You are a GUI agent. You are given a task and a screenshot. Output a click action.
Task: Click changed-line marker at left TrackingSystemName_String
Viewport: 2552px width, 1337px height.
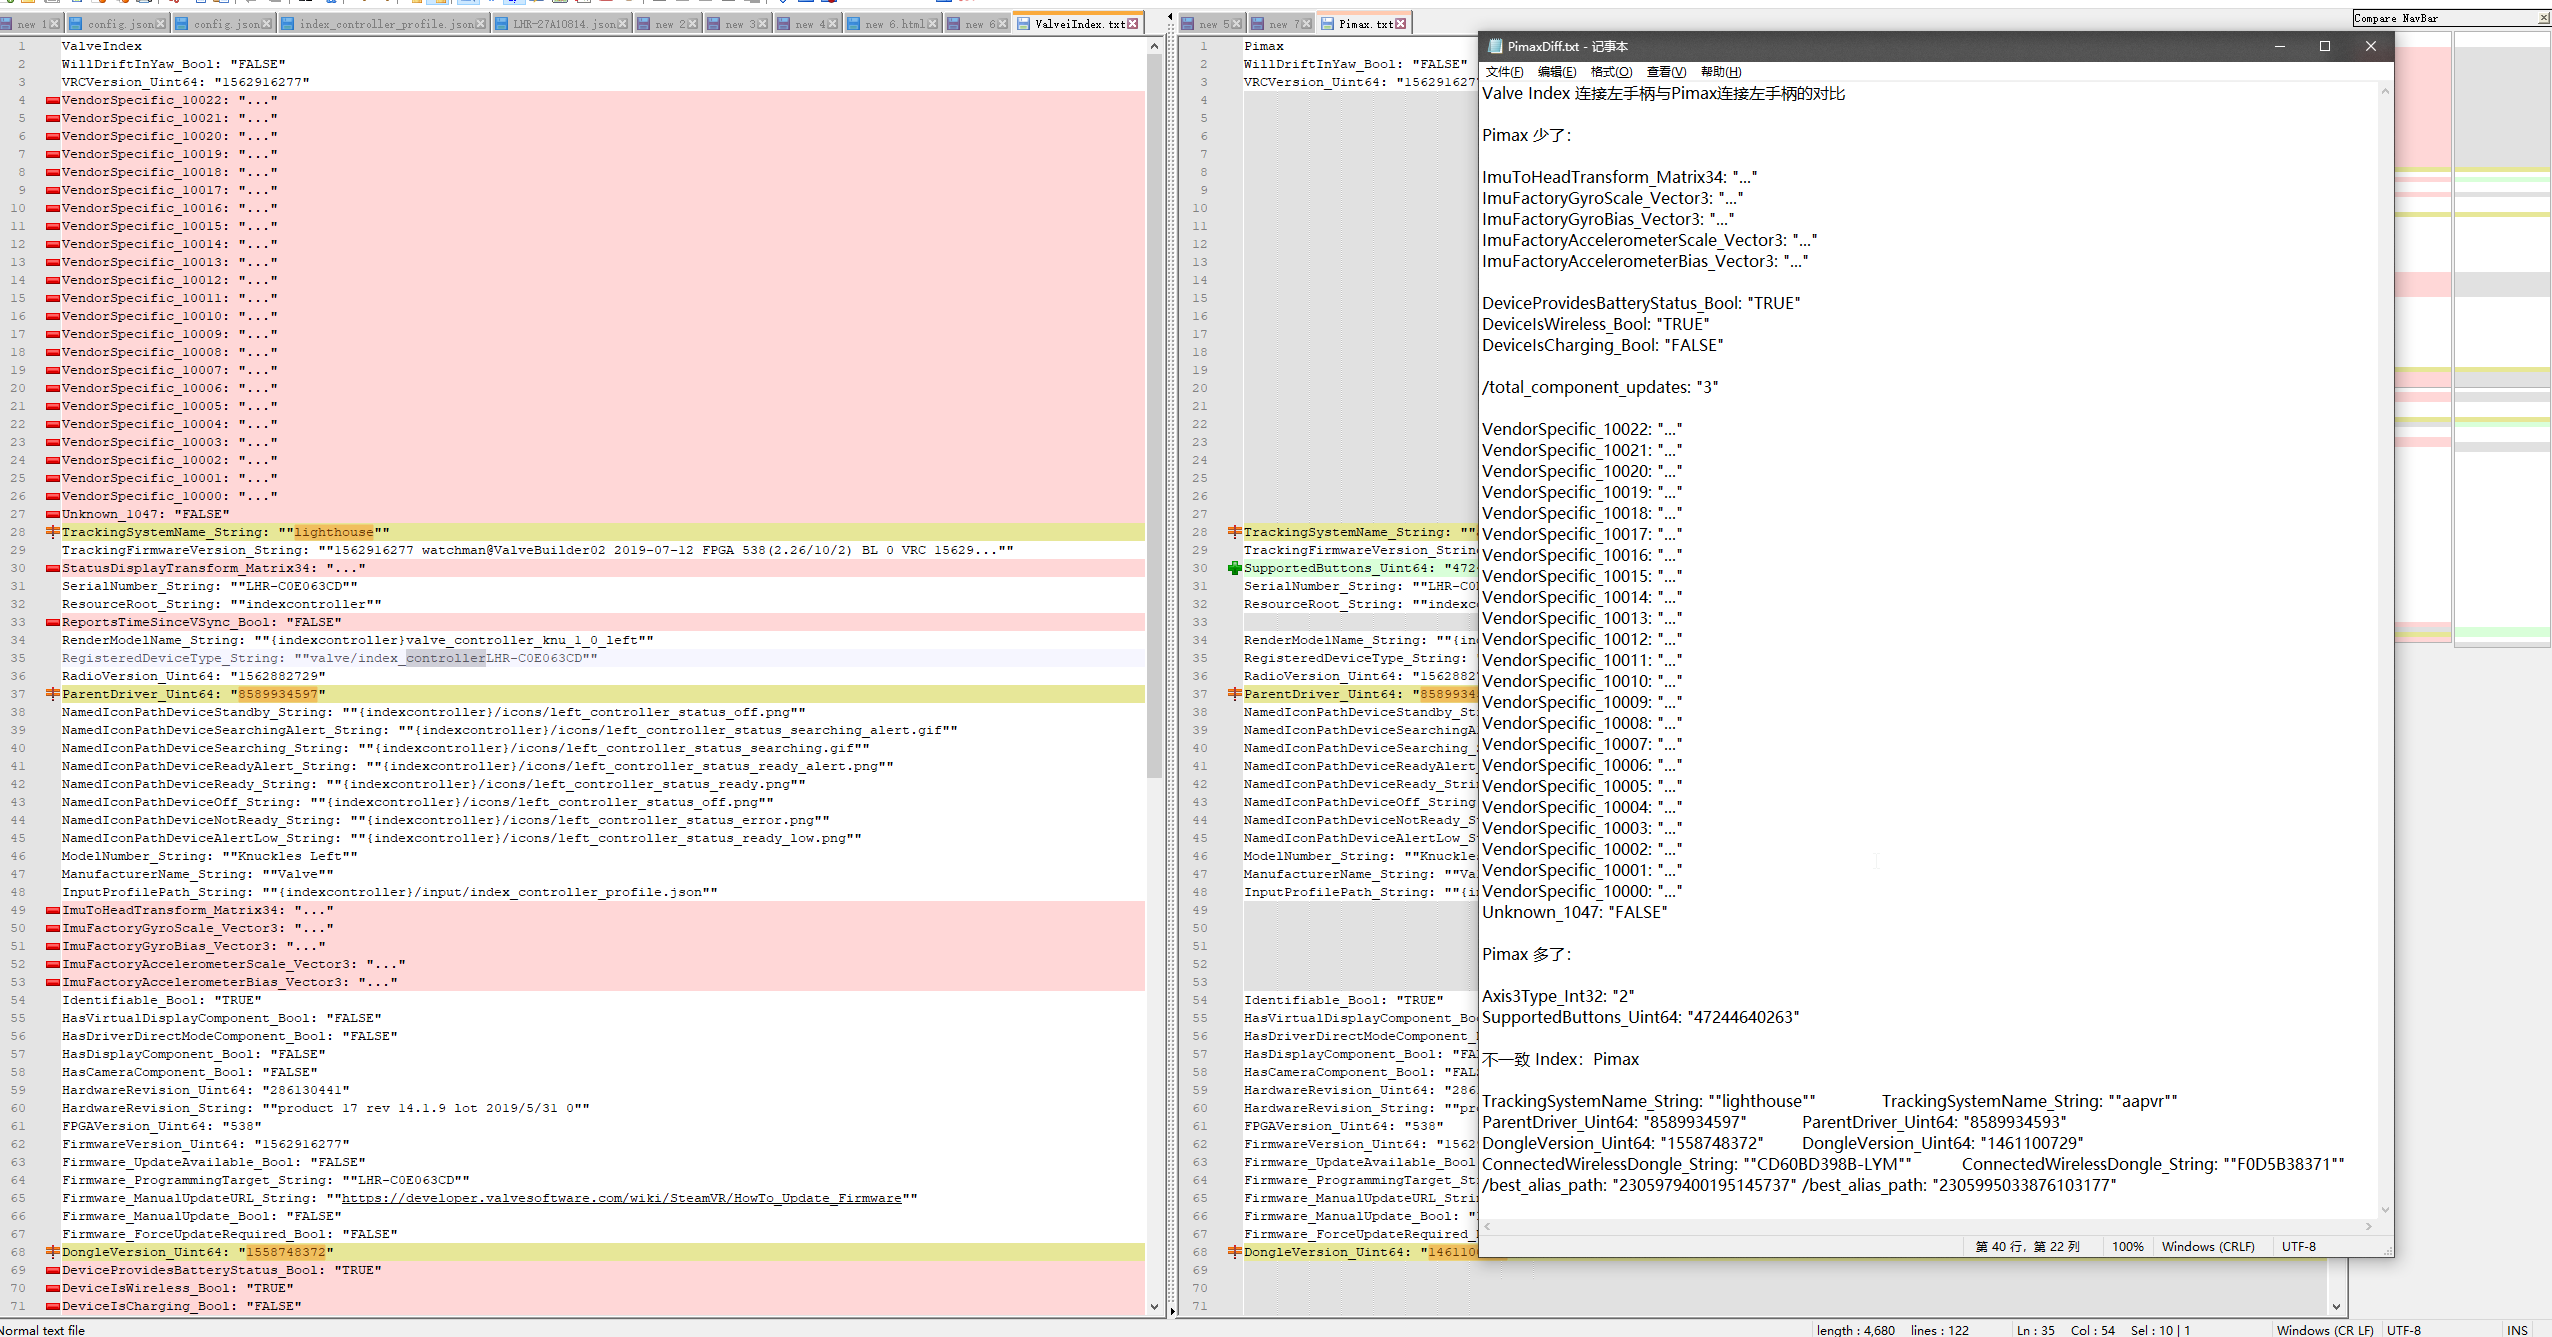[52, 532]
